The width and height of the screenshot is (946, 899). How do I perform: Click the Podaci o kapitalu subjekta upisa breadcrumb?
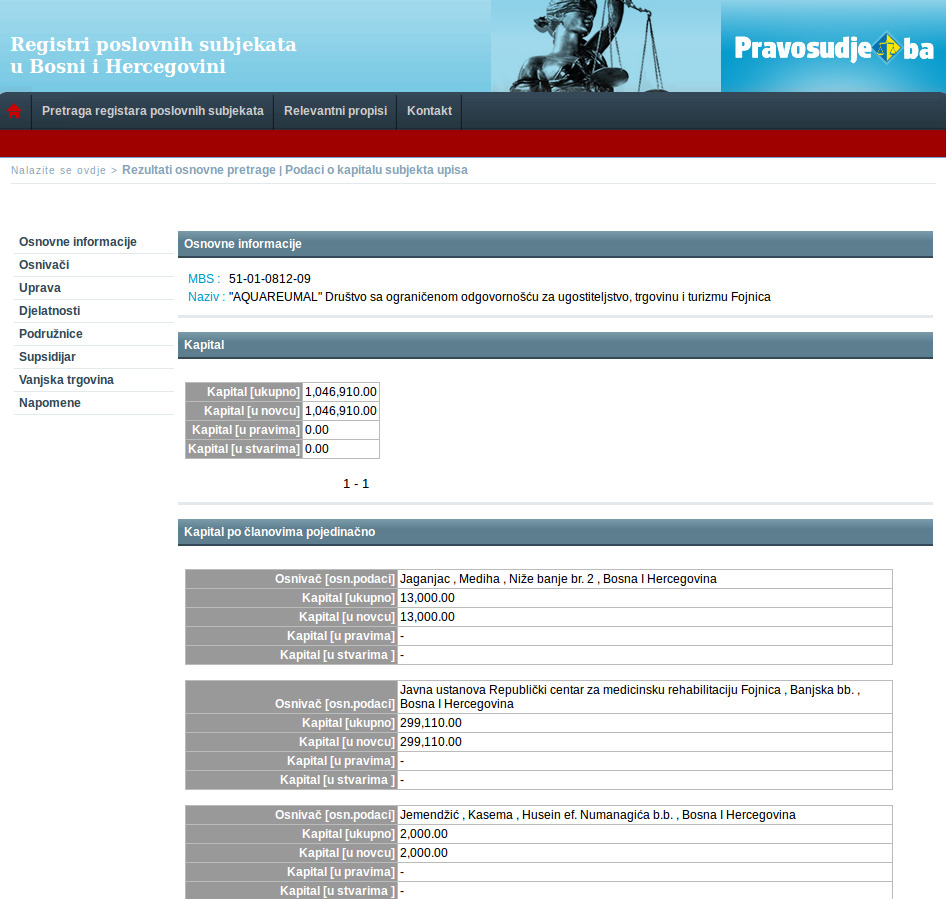pos(376,170)
